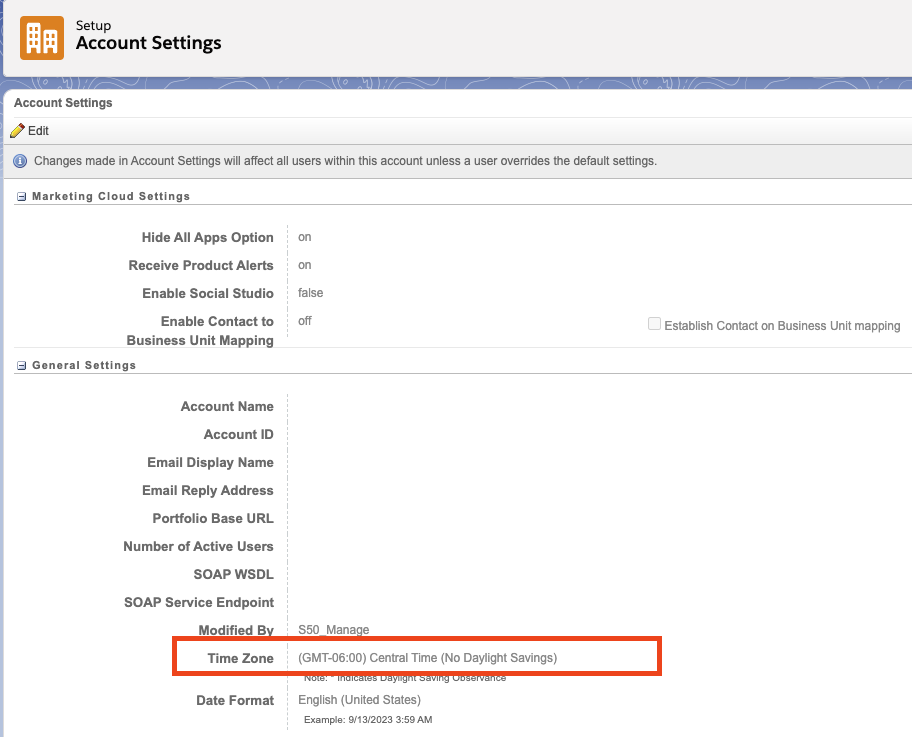Viewport: 912px width, 737px height.
Task: Click the Hide All Apps Option 'on' value
Action: pyautogui.click(x=305, y=237)
